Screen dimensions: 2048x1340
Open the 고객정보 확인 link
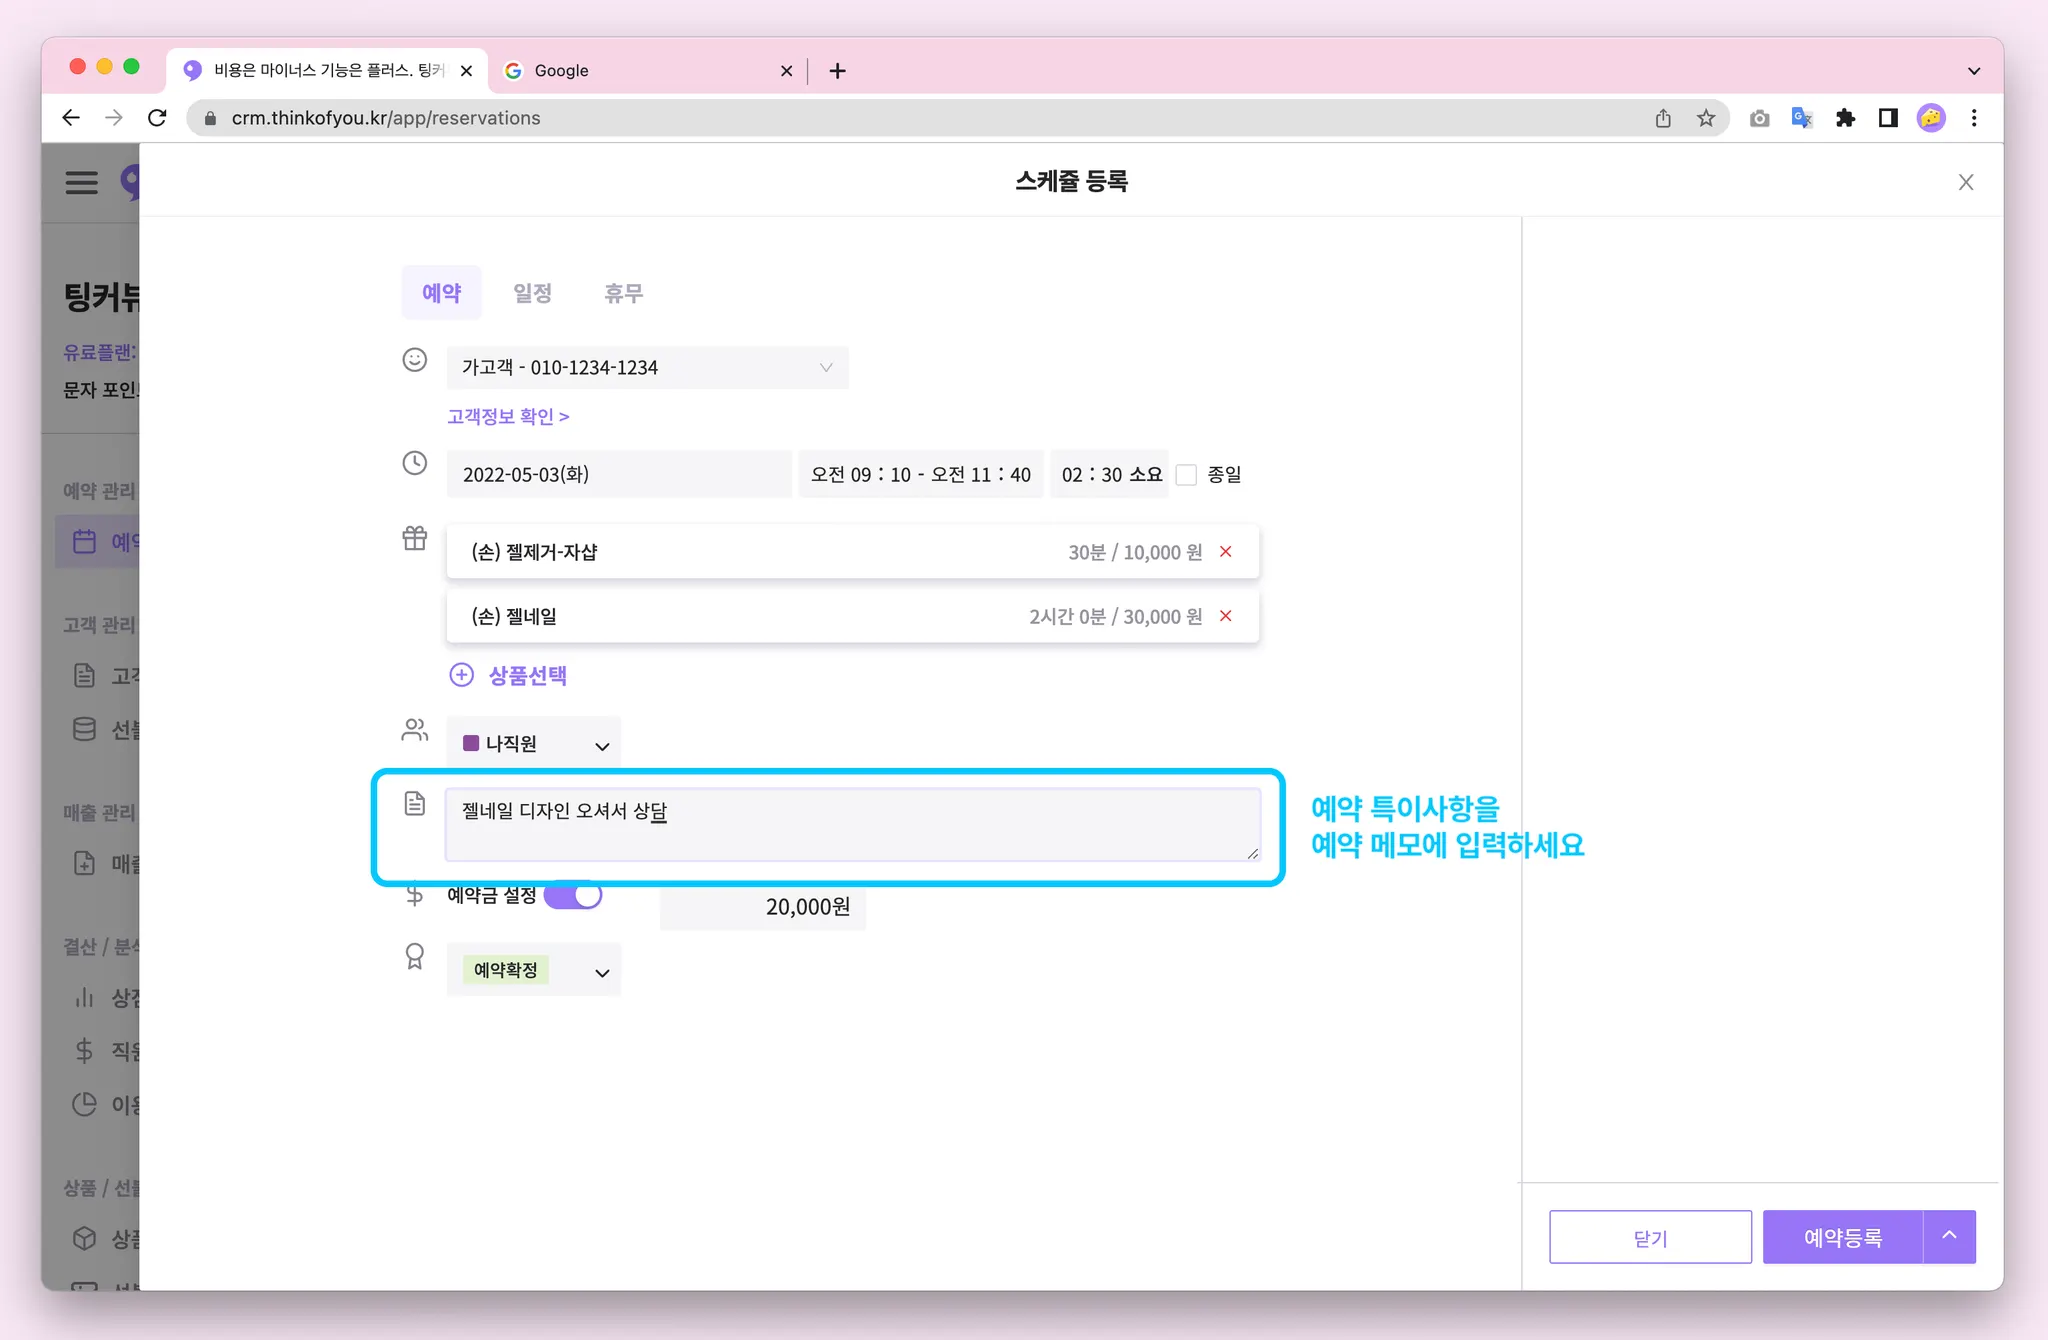point(508,416)
